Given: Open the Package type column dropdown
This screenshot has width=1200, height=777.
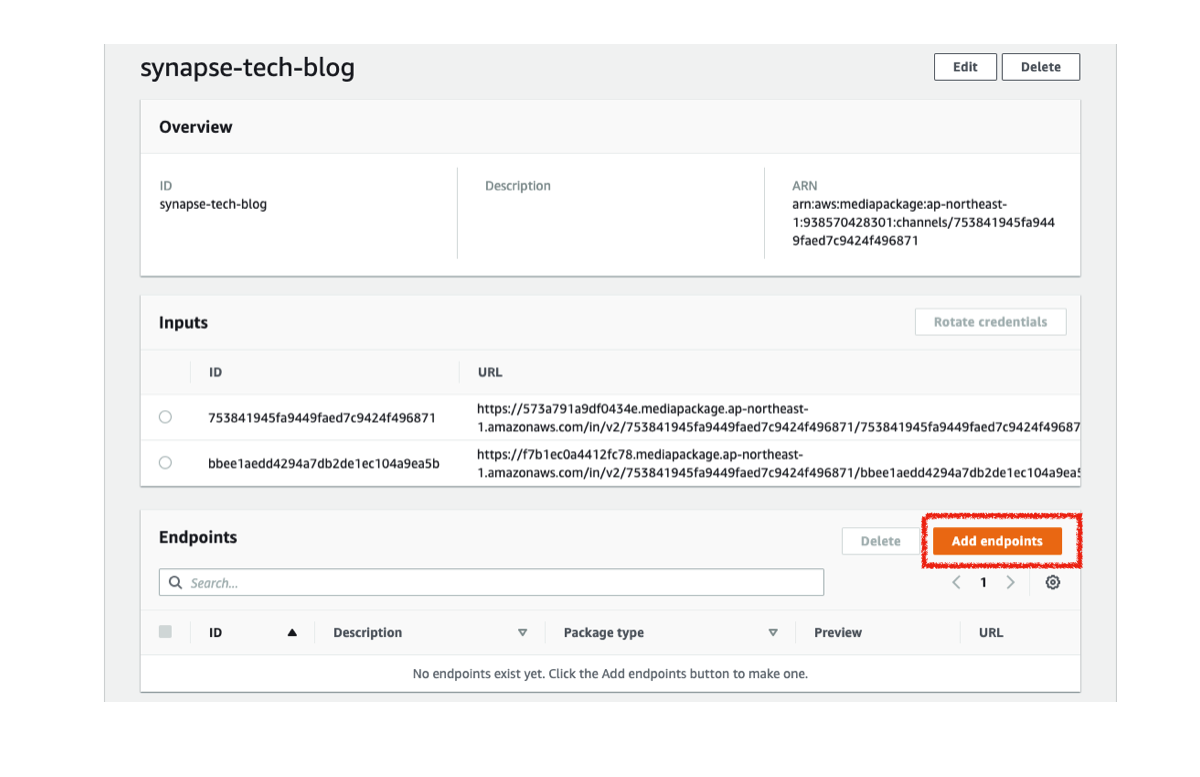Looking at the screenshot, I should pyautogui.click(x=772, y=633).
